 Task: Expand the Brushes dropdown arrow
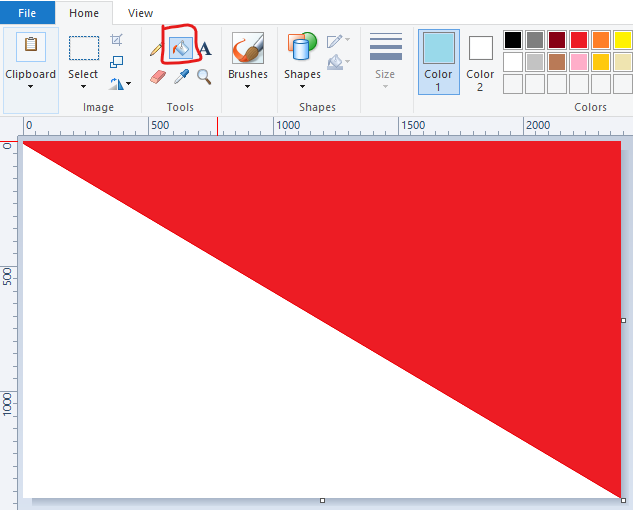pyautogui.click(x=247, y=86)
